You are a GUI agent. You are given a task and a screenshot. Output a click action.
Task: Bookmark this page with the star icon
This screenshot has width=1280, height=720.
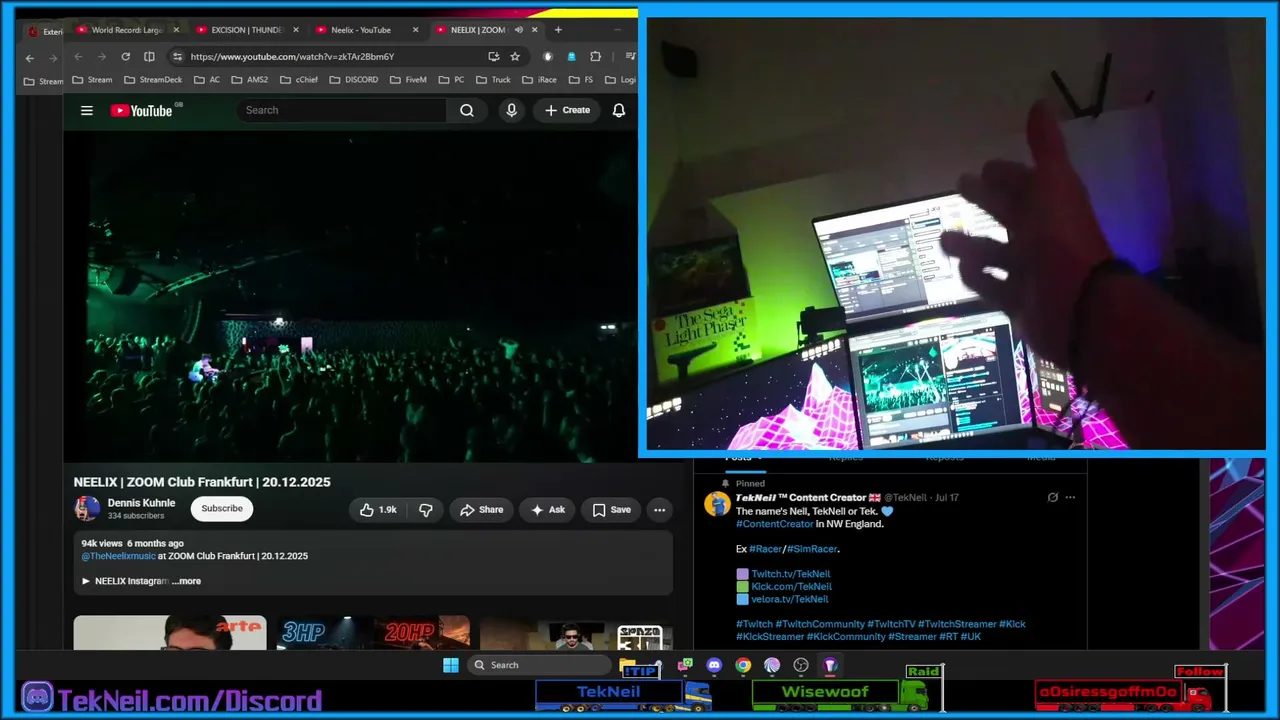click(x=515, y=57)
